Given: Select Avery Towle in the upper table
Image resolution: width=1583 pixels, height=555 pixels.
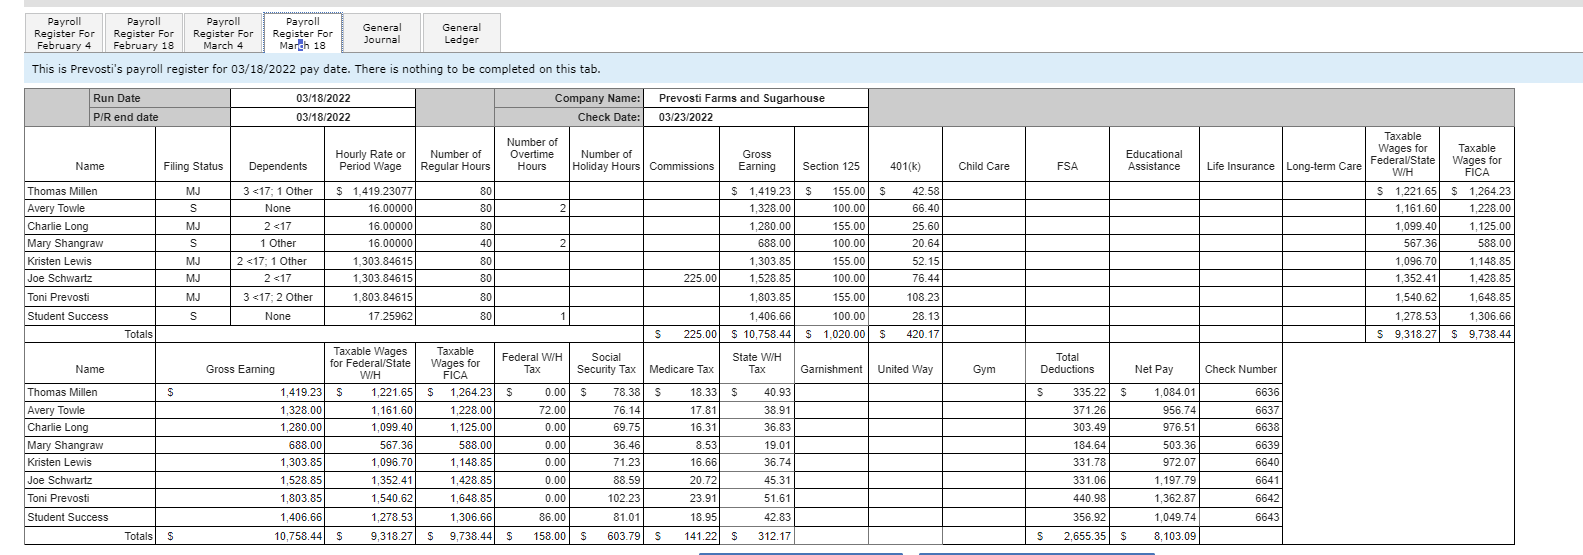Looking at the screenshot, I should [x=56, y=208].
